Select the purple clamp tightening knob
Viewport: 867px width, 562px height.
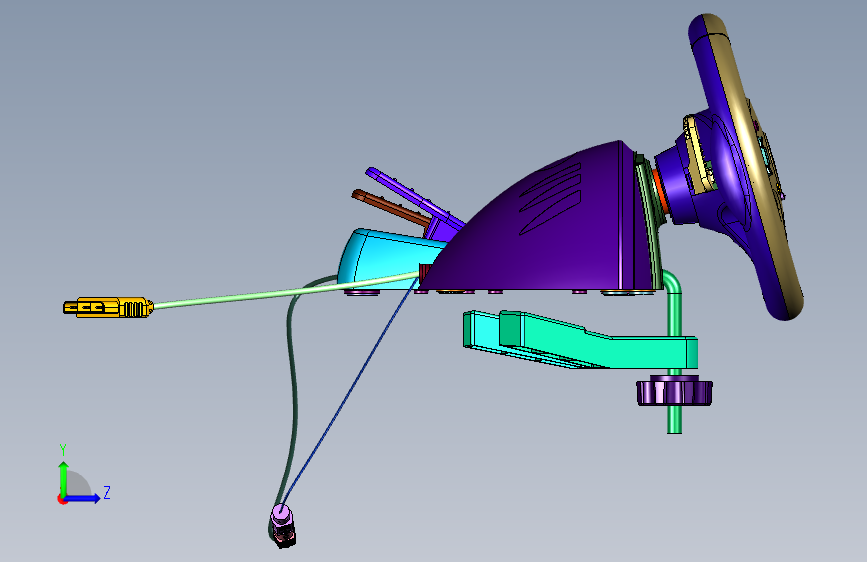[674, 390]
